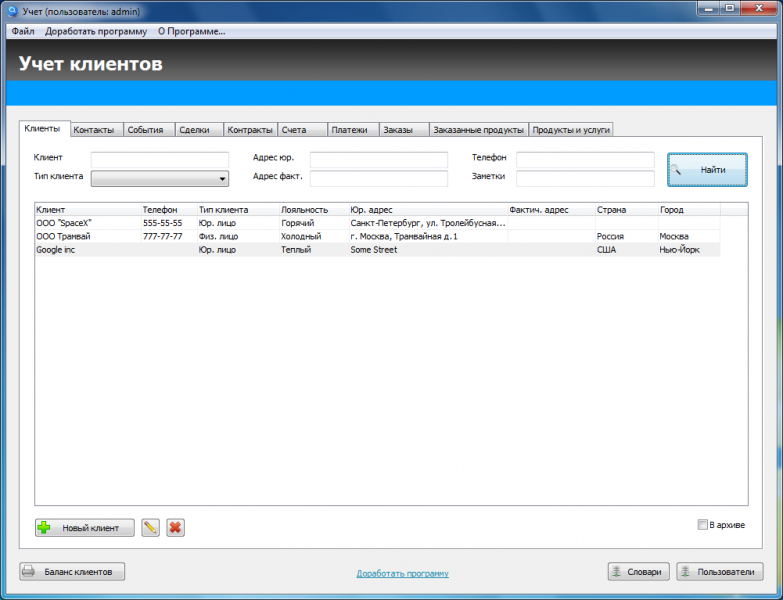783x600 pixels.
Task: Focus the 'Клиент' search field
Action: point(160,160)
